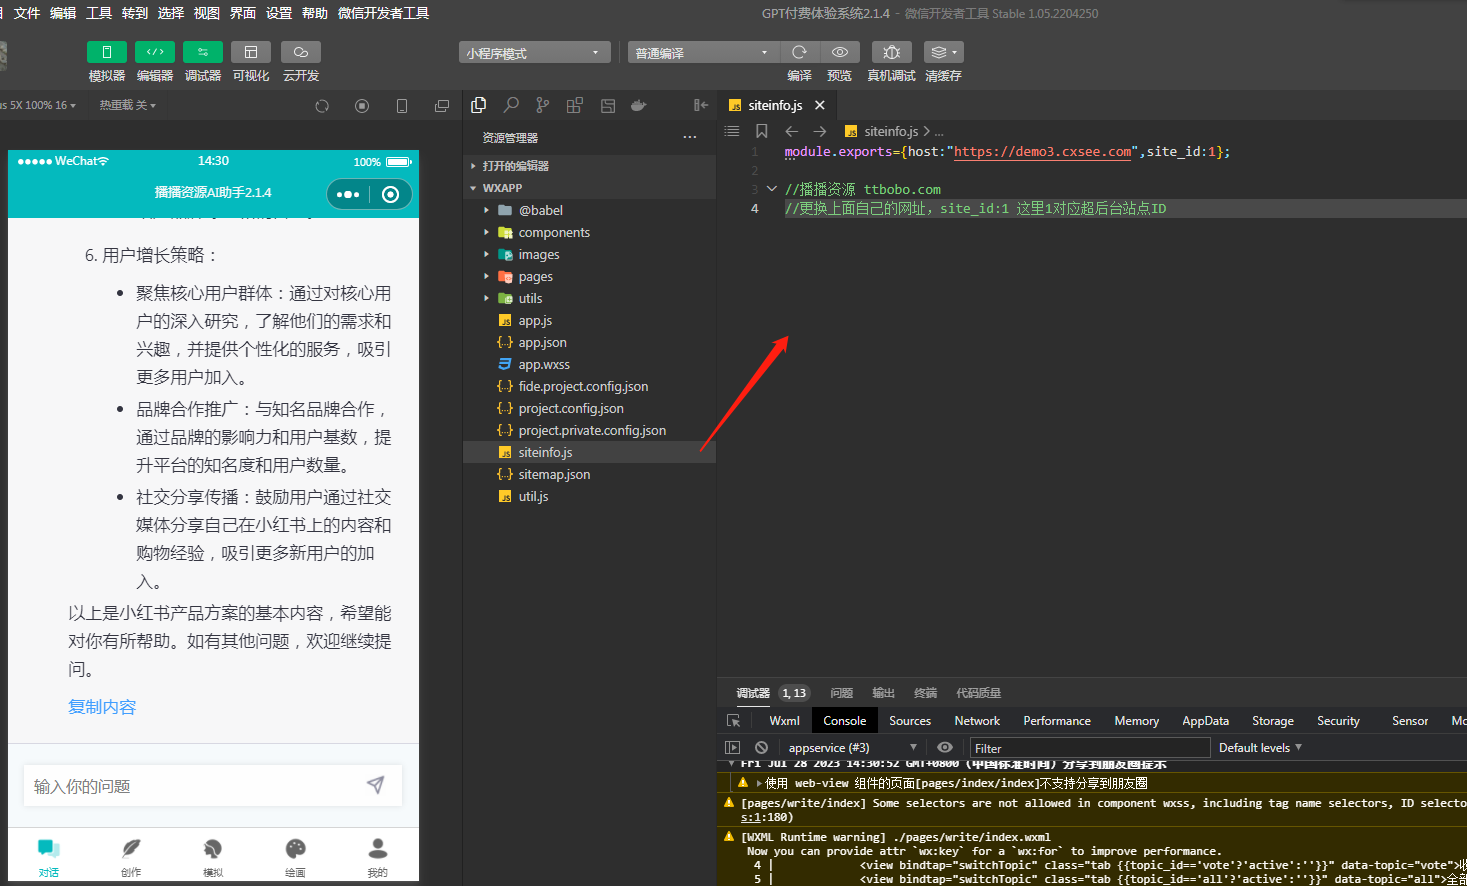Image resolution: width=1467 pixels, height=886 pixels.
Task: Switch to the AppData devtools tab
Action: point(1205,721)
